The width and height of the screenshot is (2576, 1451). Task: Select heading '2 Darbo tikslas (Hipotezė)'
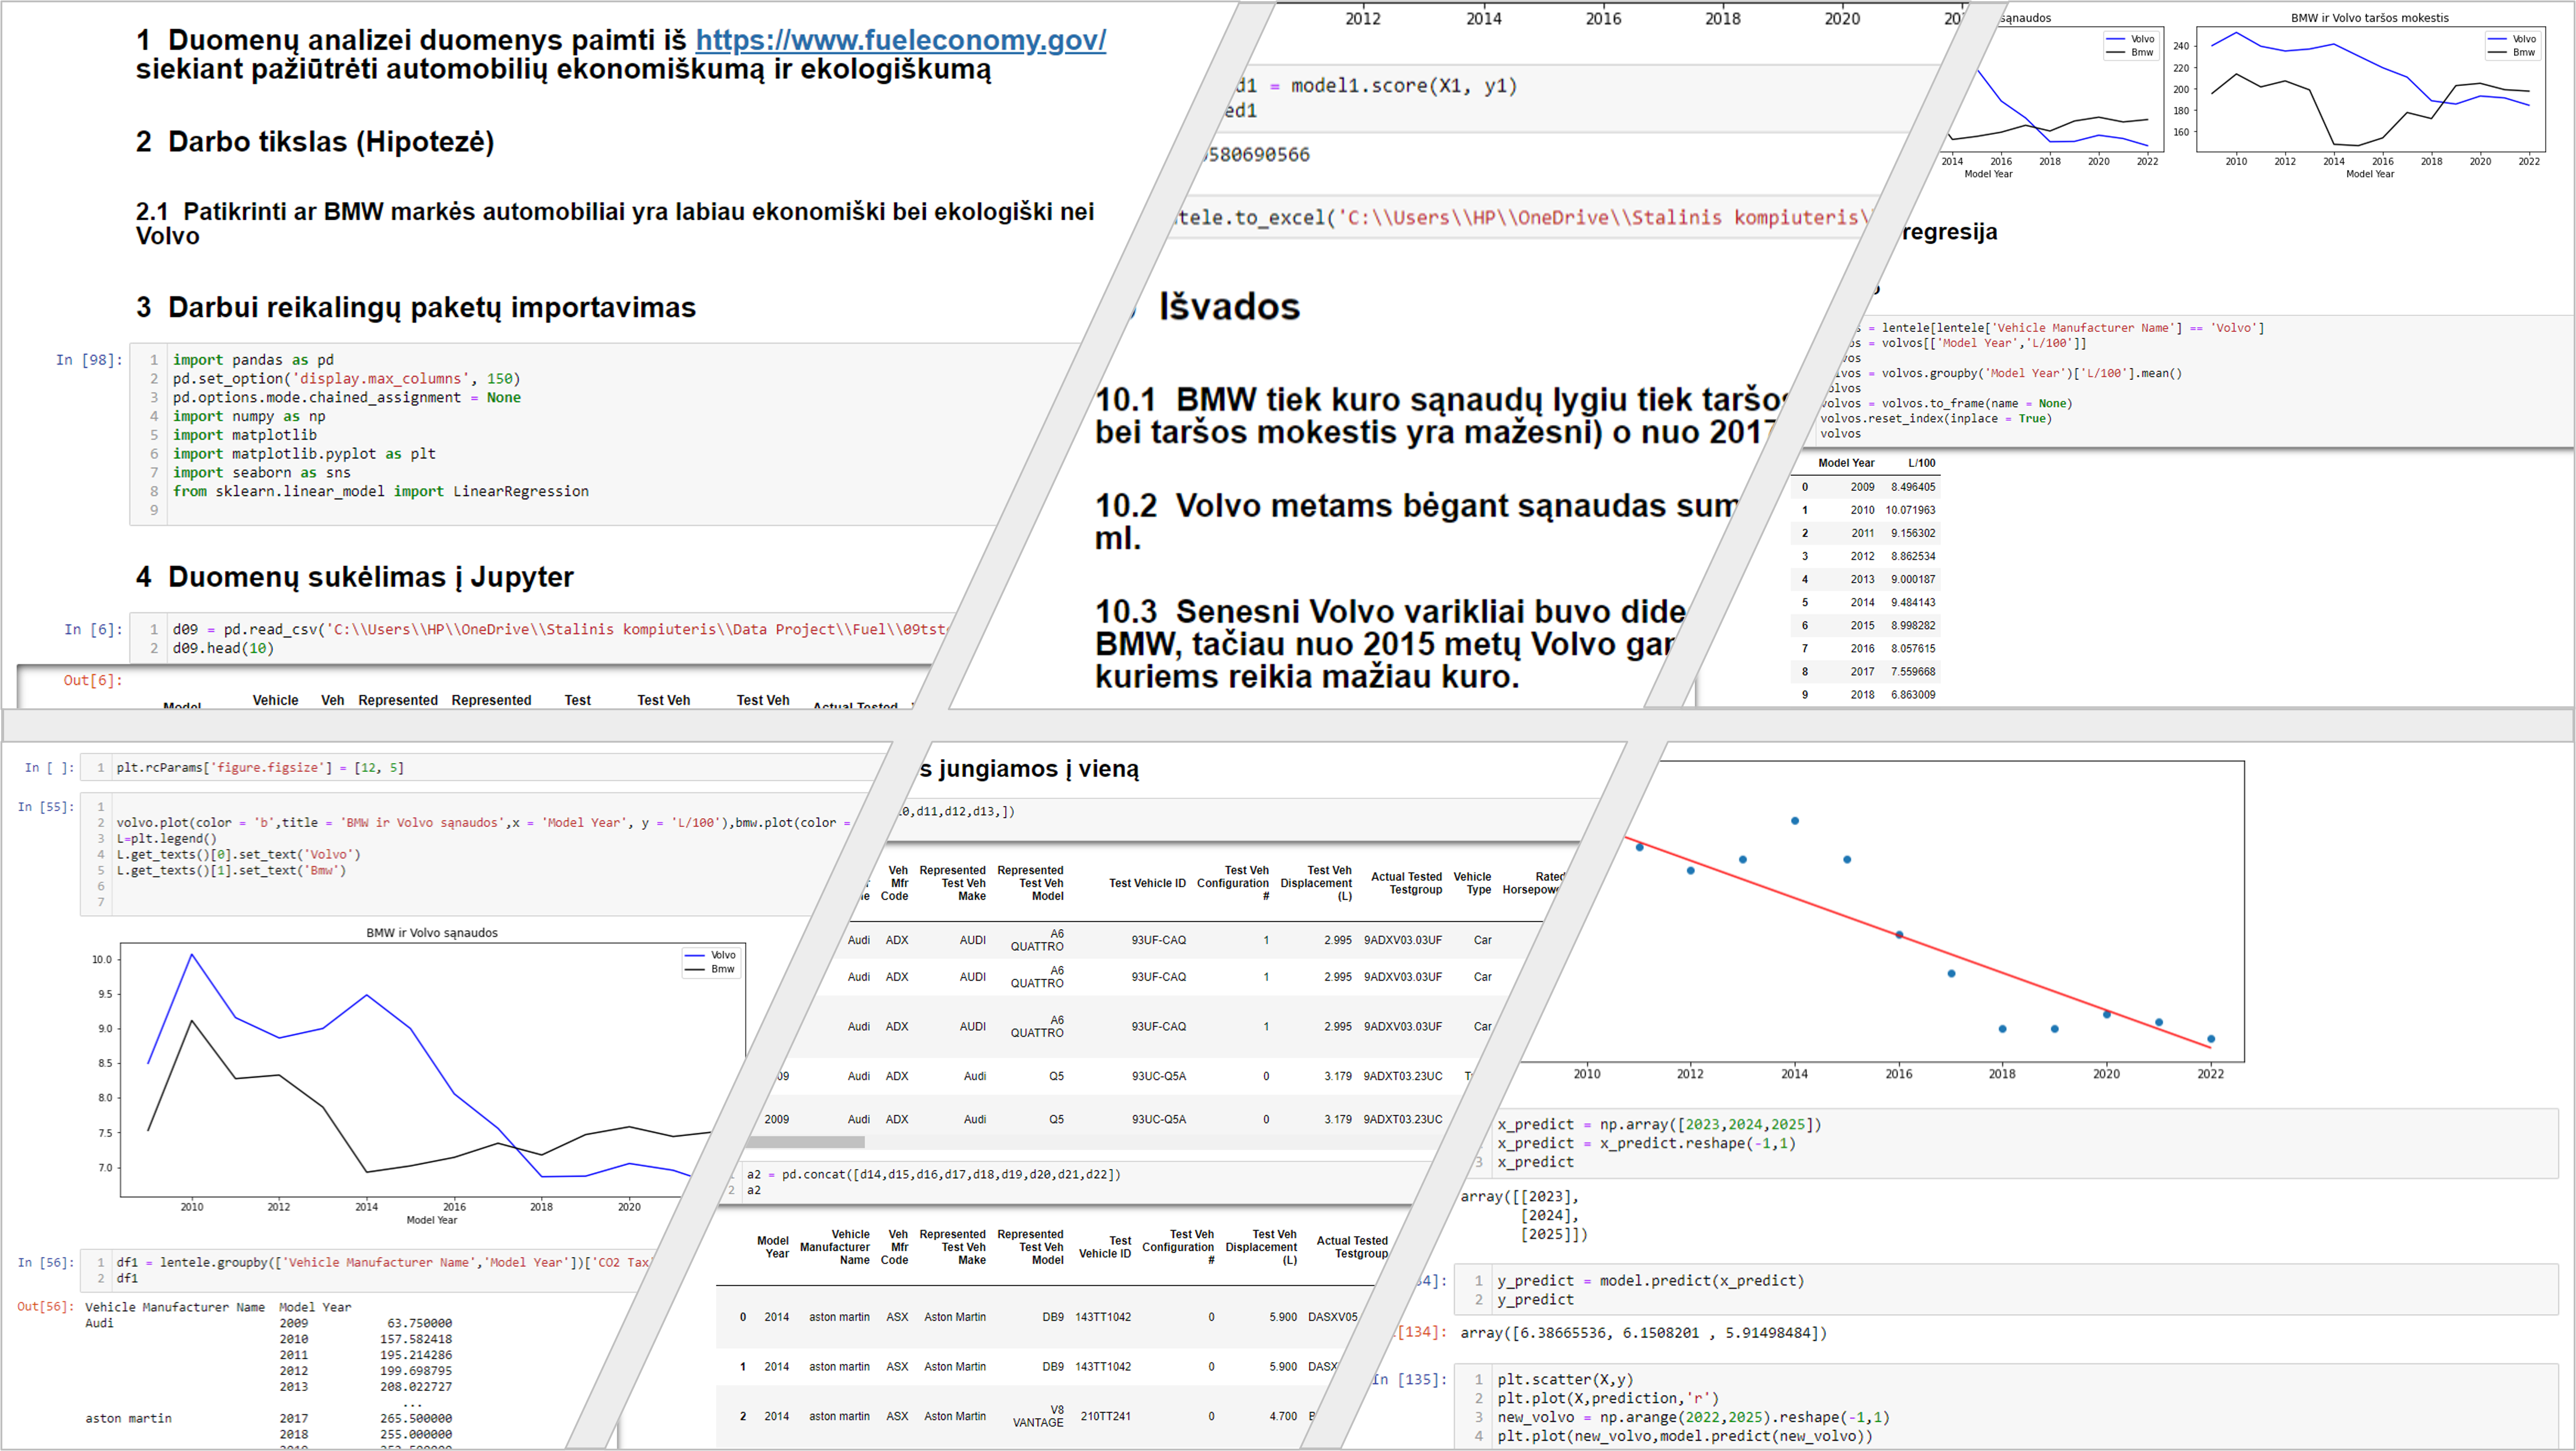[x=315, y=142]
